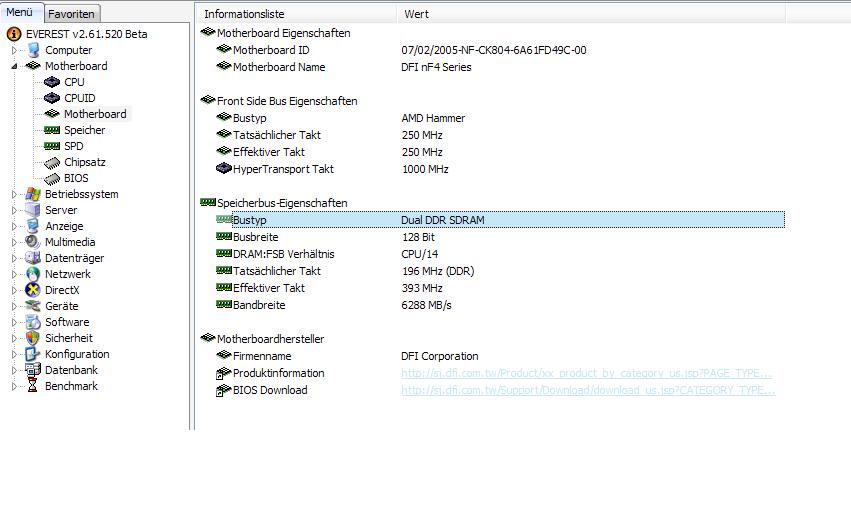Click the Konfiguration icon
Viewport: 851px width, 512px height.
pyautogui.click(x=33, y=354)
